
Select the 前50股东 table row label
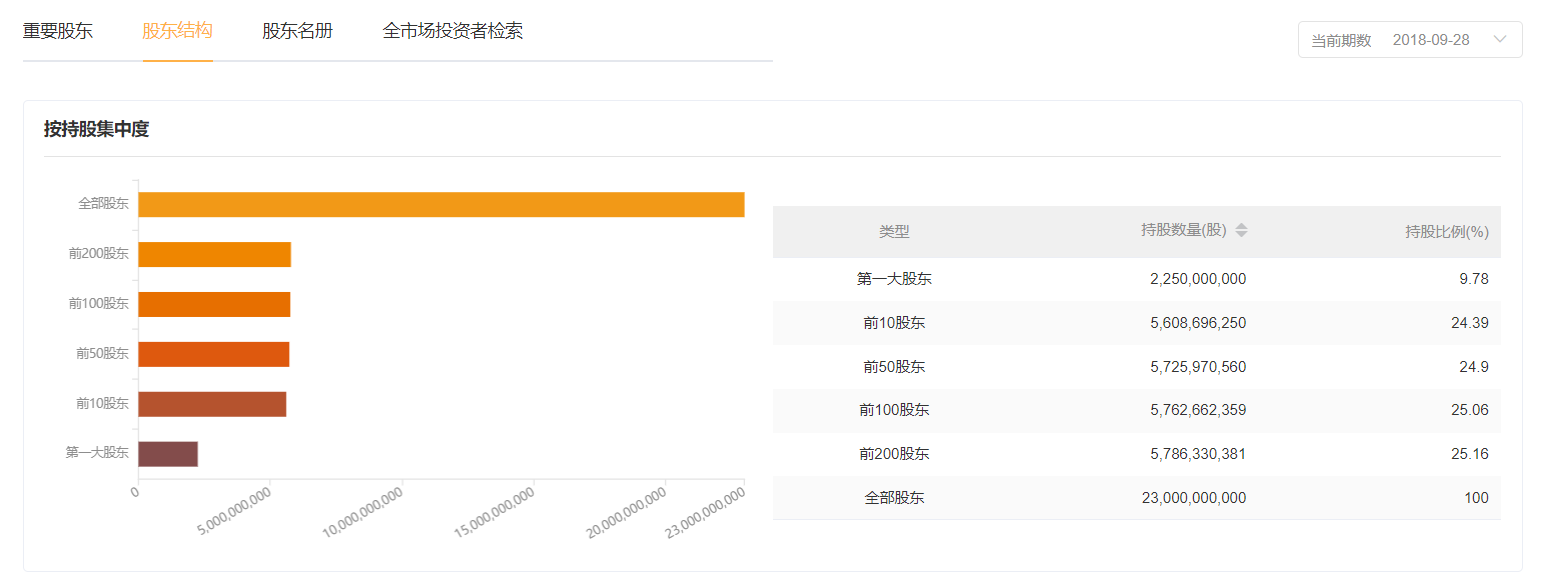click(x=894, y=367)
